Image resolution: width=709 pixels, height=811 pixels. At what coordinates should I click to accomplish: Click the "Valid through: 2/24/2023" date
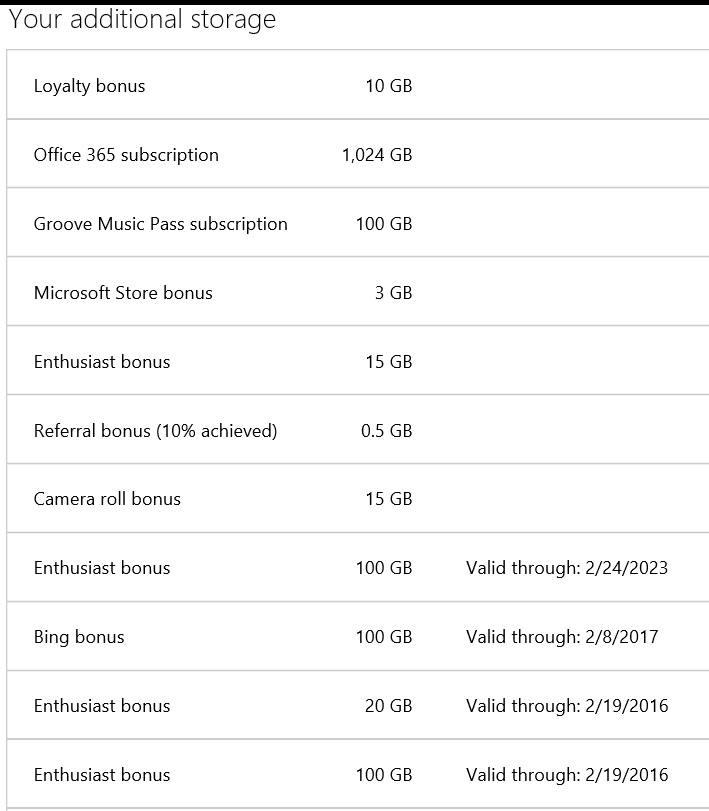(x=566, y=568)
